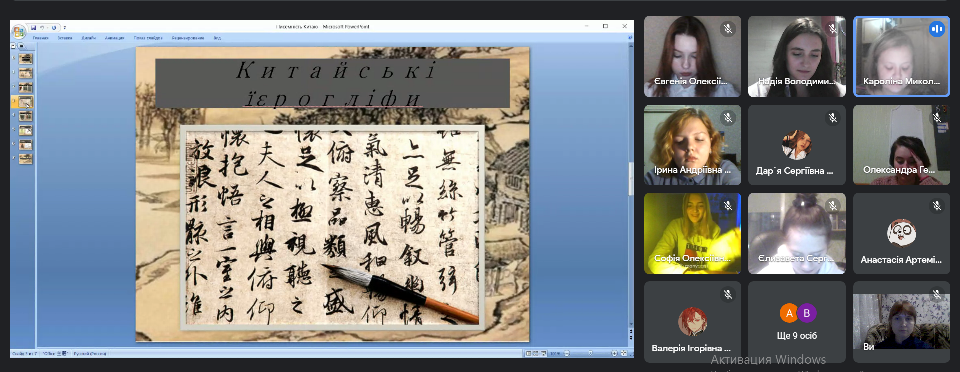Open the Вставка ribbon tab
Viewport: 960px width, 372px height.
click(65, 38)
